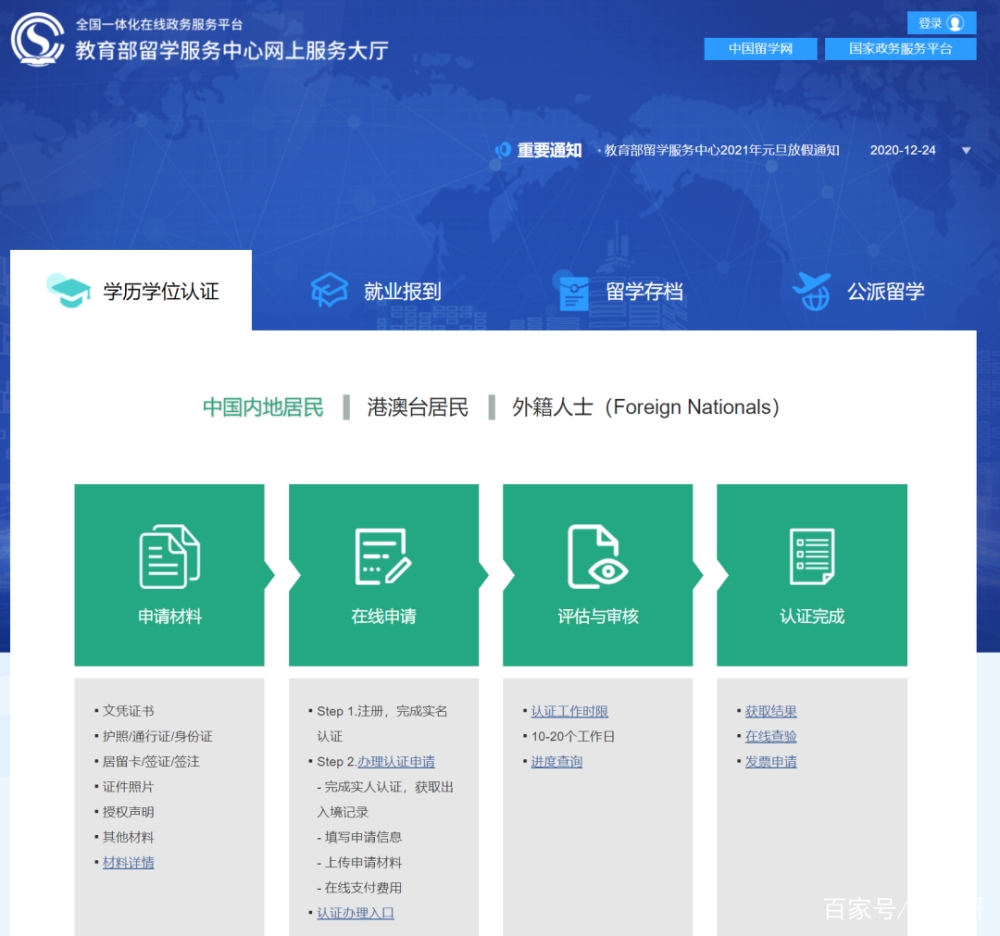This screenshot has width=1000, height=936.
Task: Open the 发票申请 link
Action: click(771, 762)
